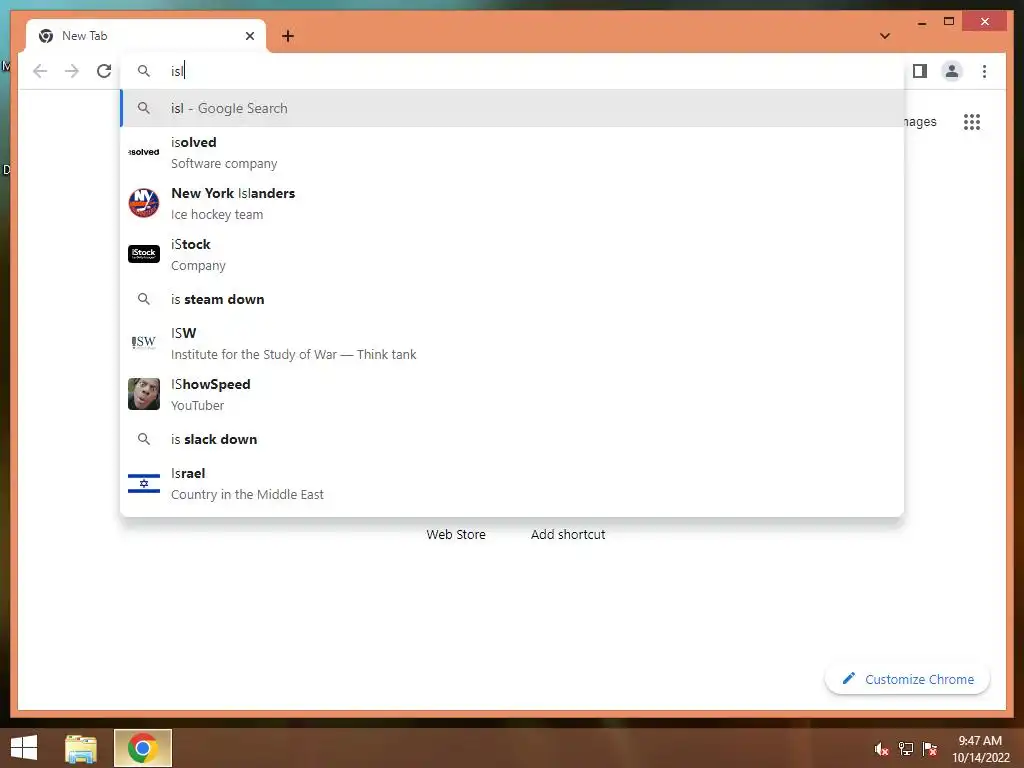Click the Action Center flag icon
Viewport: 1024px width, 768px height.
[x=930, y=749]
